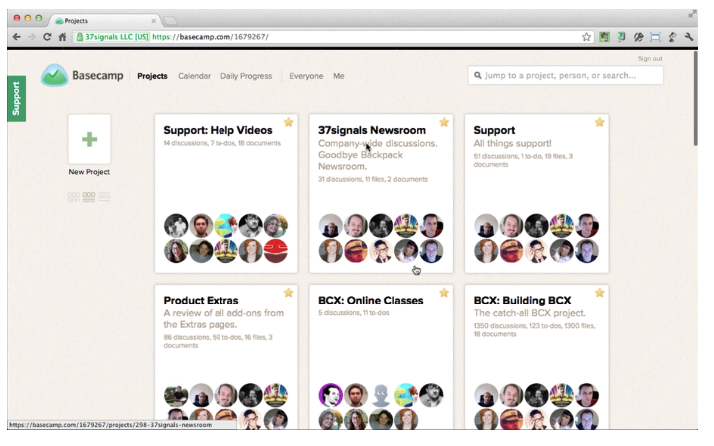Screen dimensions: 714x446
Task: Open the Chrome wrench settings menu
Action: [689, 37]
